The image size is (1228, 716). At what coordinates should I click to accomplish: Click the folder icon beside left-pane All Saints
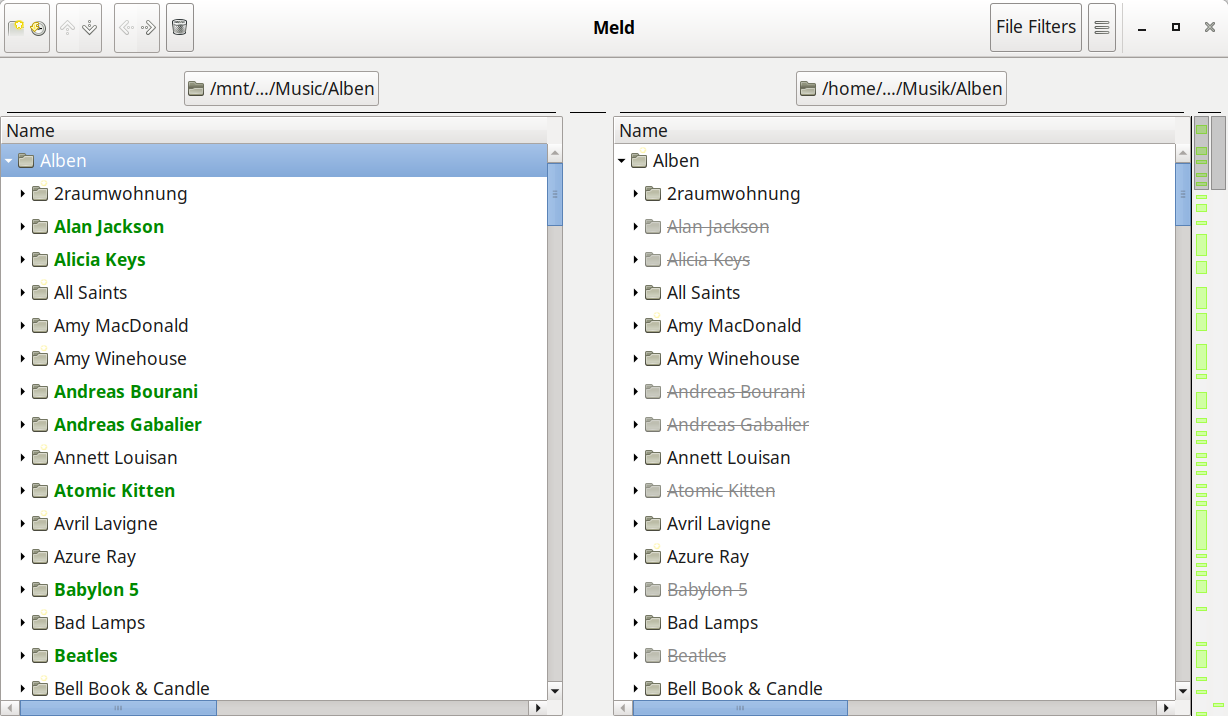(40, 293)
